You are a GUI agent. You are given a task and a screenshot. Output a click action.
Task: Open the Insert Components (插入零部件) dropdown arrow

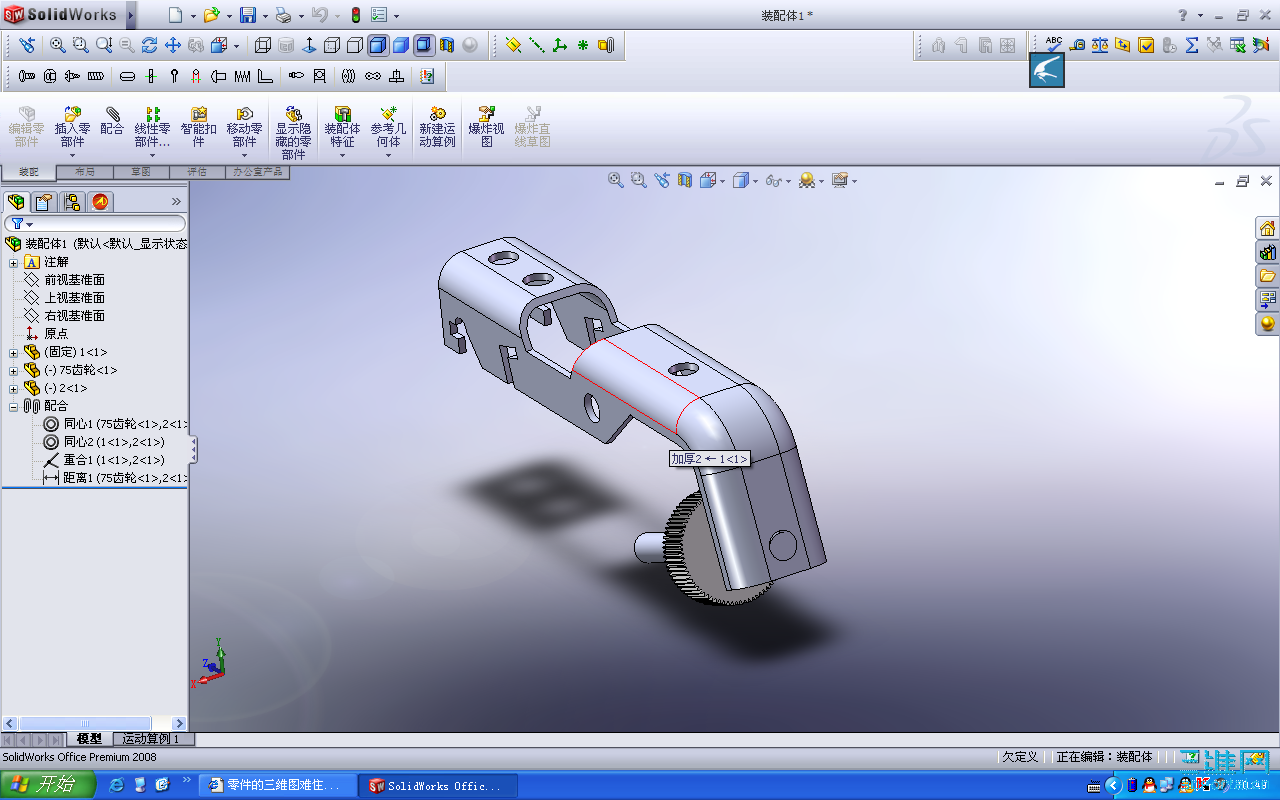(x=72, y=155)
